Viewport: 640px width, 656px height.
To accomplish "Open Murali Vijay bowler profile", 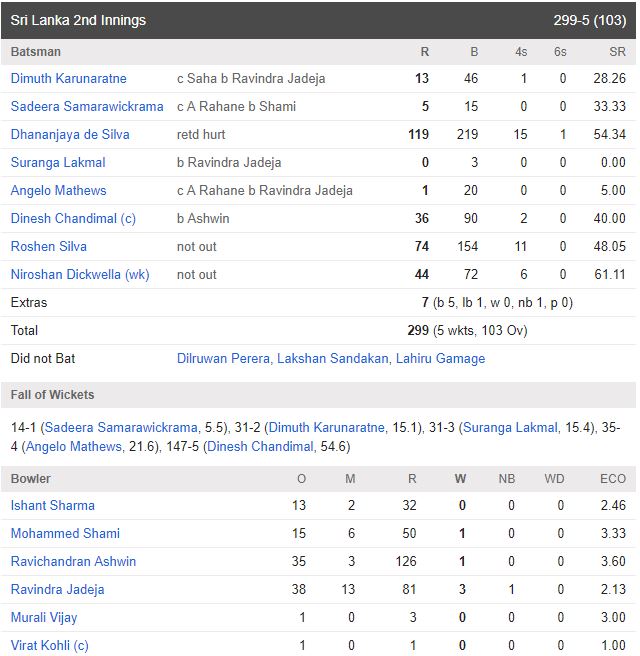I will (44, 618).
